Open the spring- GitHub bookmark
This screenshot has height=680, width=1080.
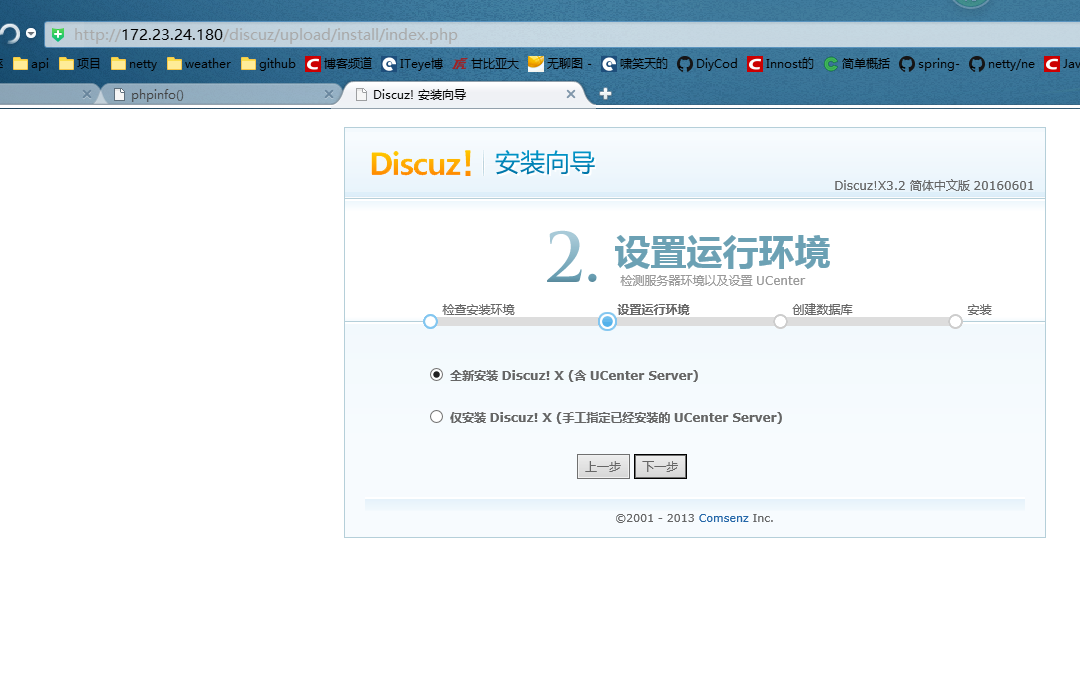[929, 64]
